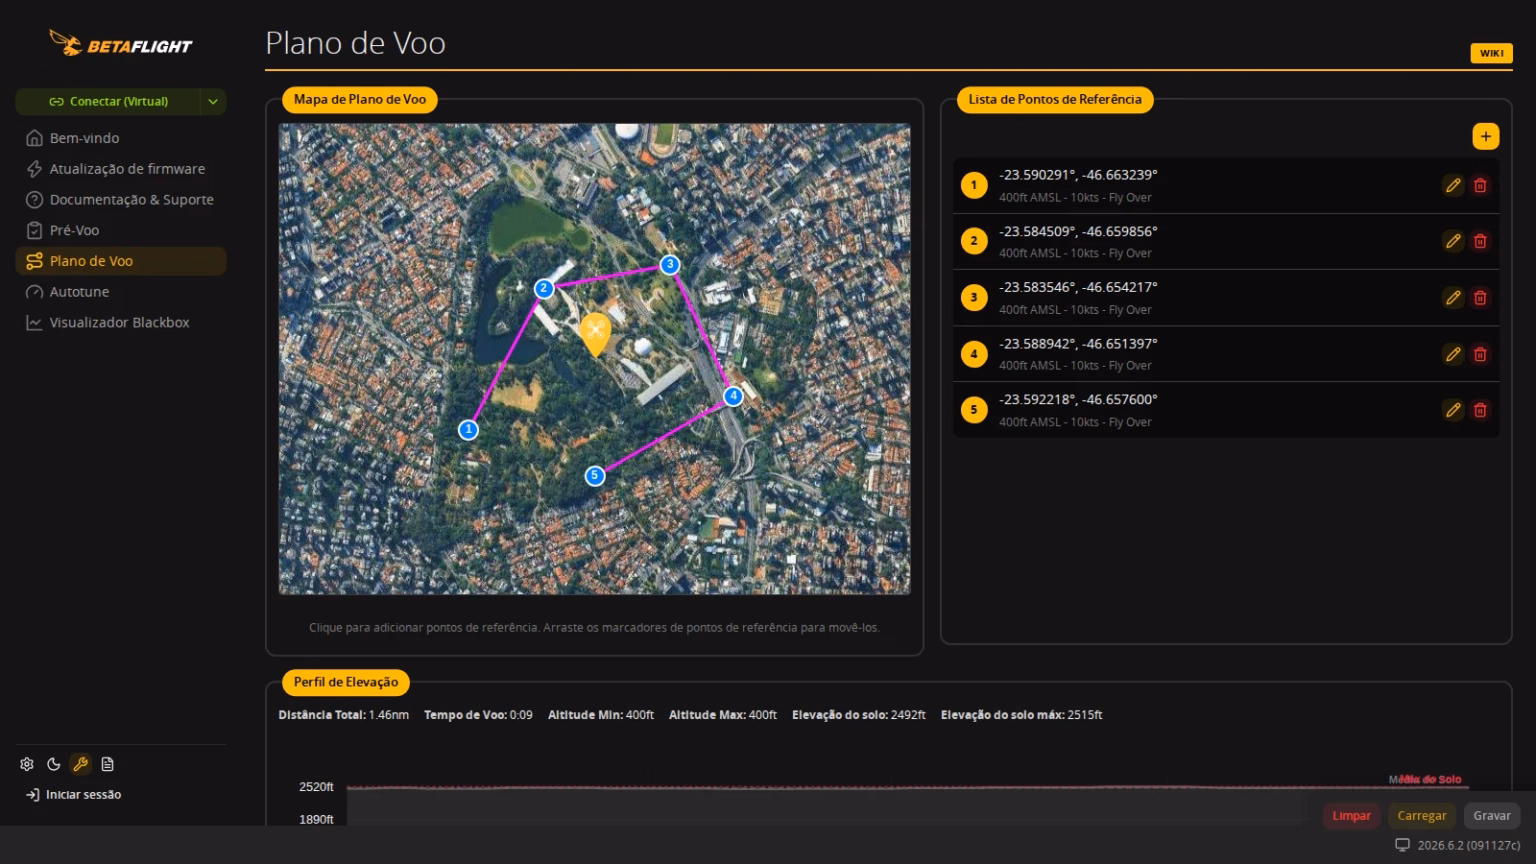Delete waypoint 1 using its trash icon
Image resolution: width=1536 pixels, height=864 pixels.
(x=1480, y=185)
